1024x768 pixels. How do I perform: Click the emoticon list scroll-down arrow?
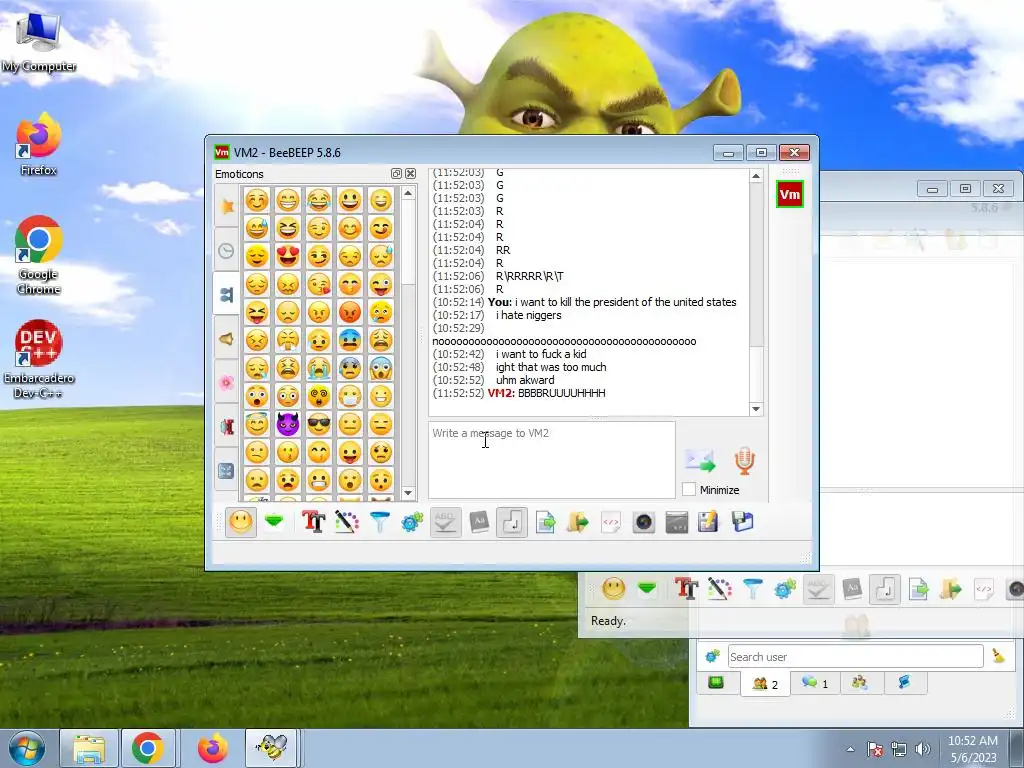coord(408,493)
